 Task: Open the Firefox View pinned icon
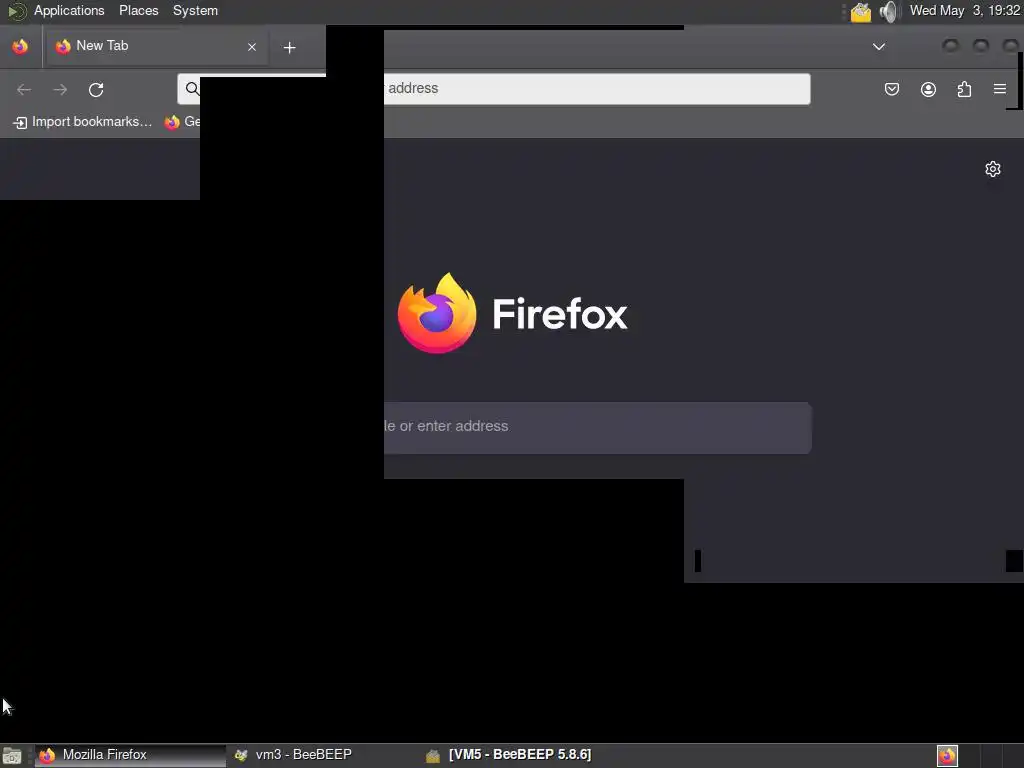pyautogui.click(x=20, y=46)
